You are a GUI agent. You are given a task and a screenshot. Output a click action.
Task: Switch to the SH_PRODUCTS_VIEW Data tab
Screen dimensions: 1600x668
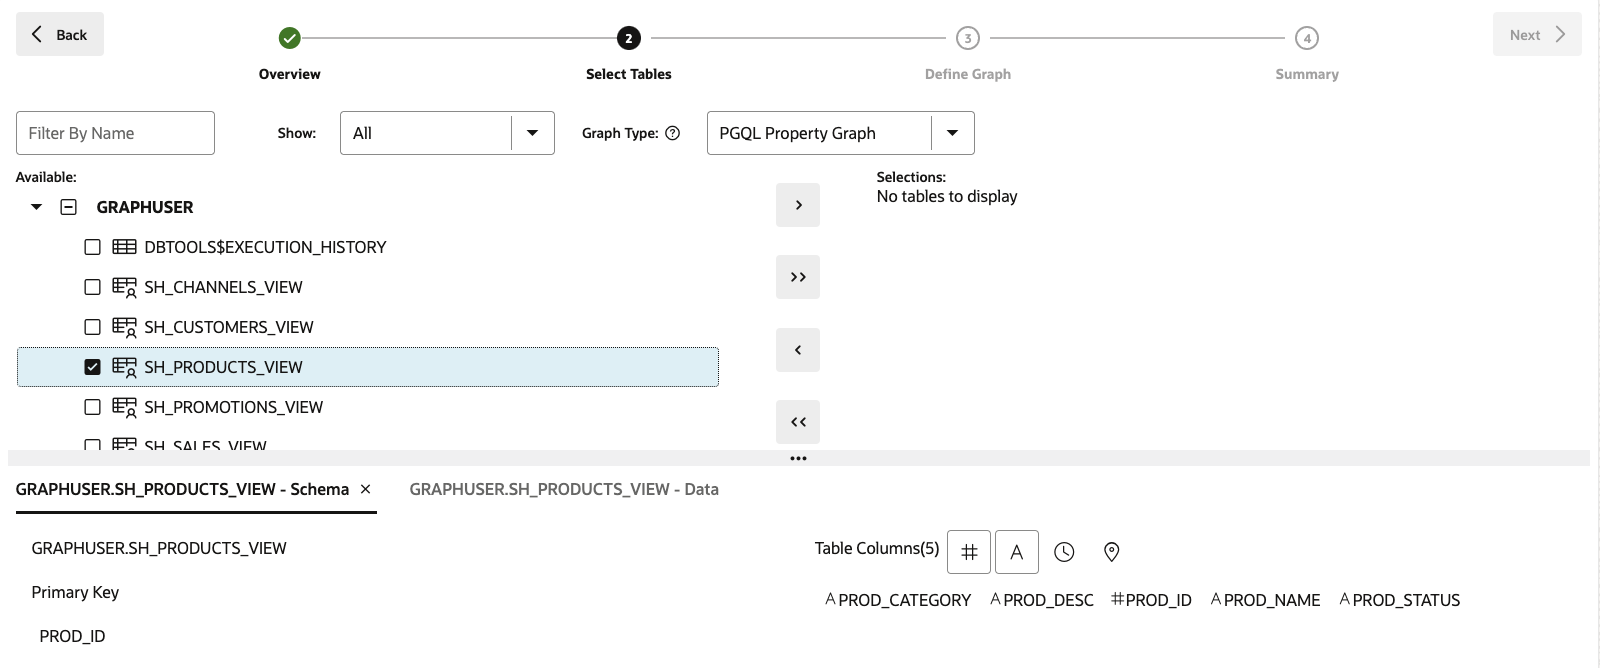coord(564,489)
